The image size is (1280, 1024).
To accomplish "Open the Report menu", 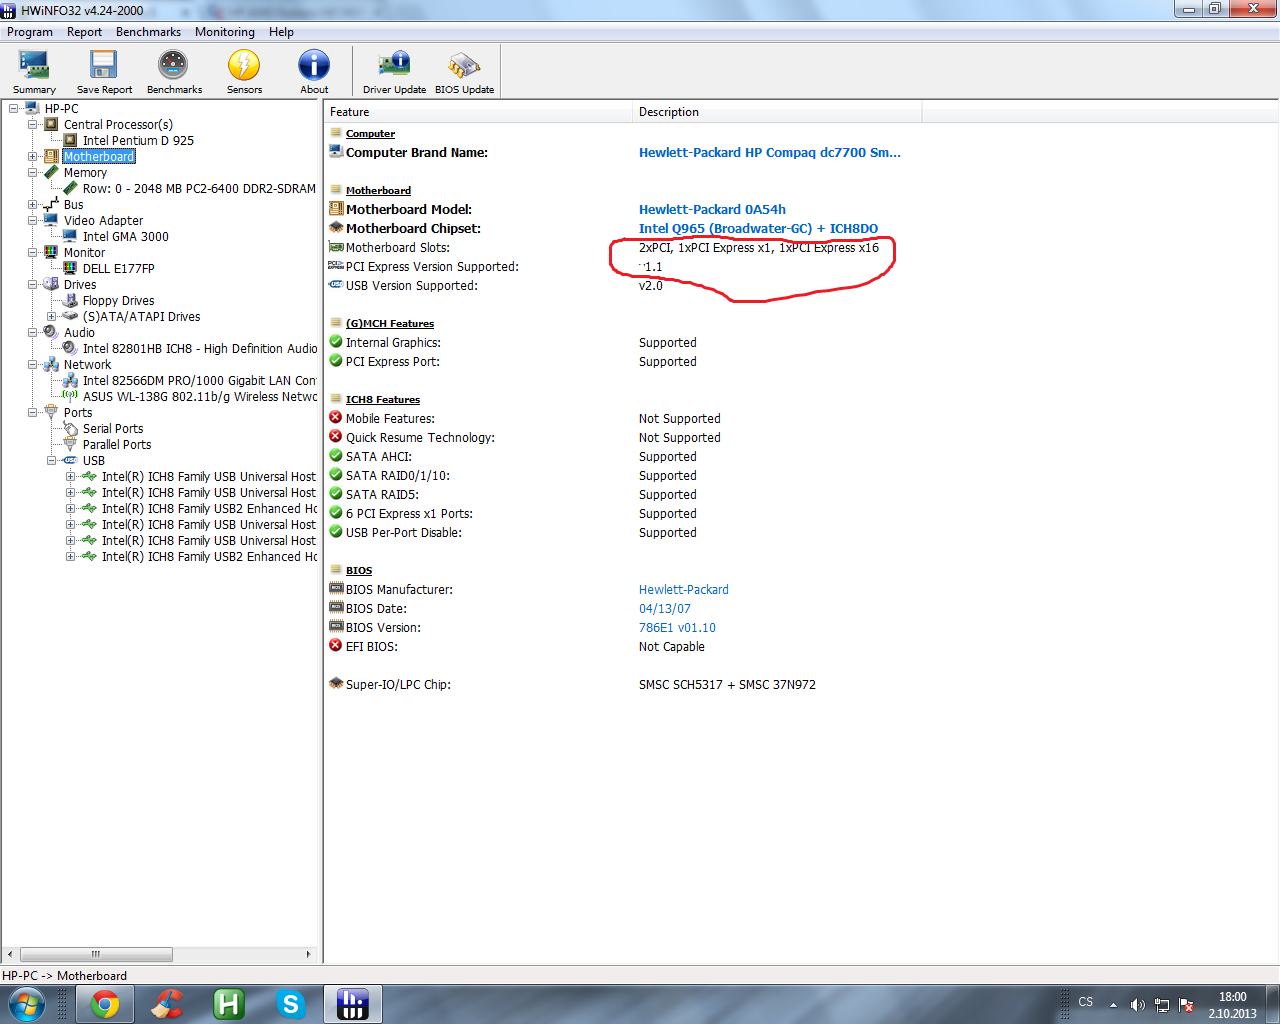I will [84, 32].
